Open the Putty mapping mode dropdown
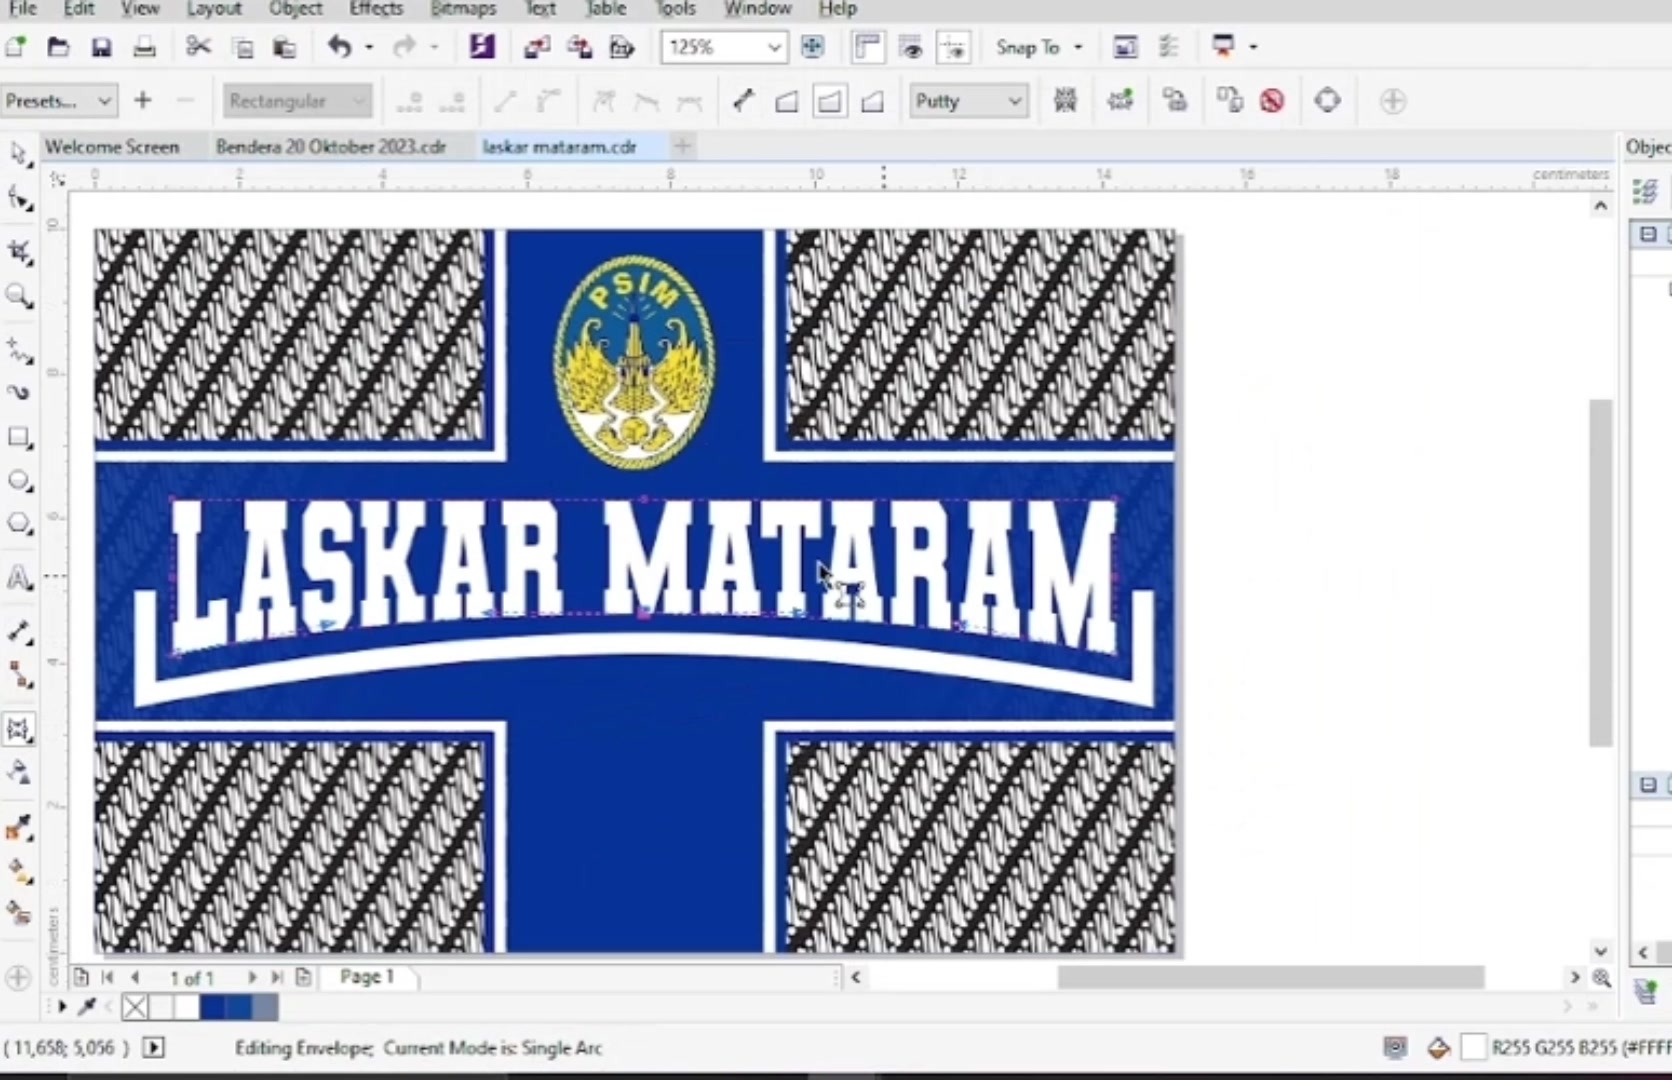This screenshot has height=1080, width=1672. (1014, 101)
